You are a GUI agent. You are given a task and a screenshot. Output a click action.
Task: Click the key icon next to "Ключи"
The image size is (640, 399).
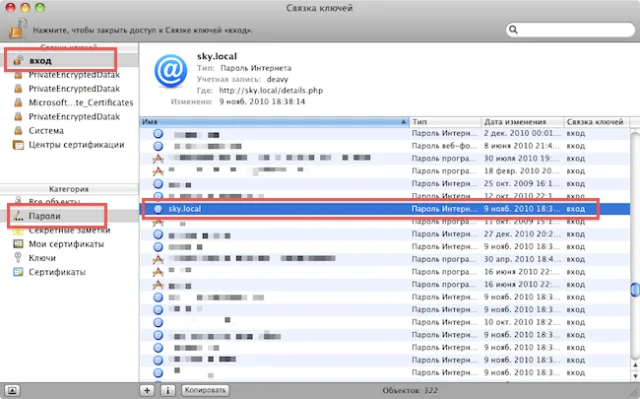18,258
